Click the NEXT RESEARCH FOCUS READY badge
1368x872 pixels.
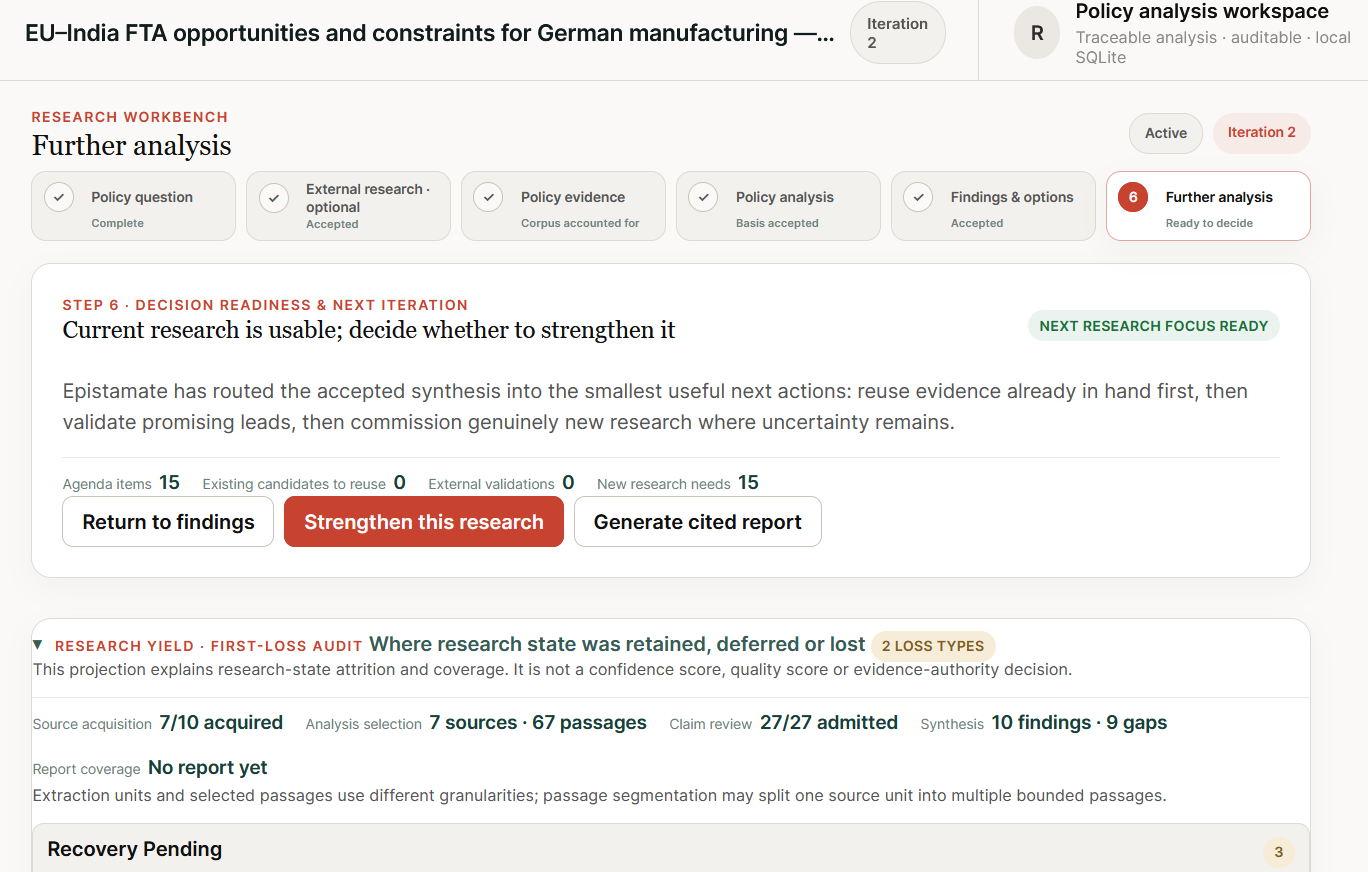1154,326
